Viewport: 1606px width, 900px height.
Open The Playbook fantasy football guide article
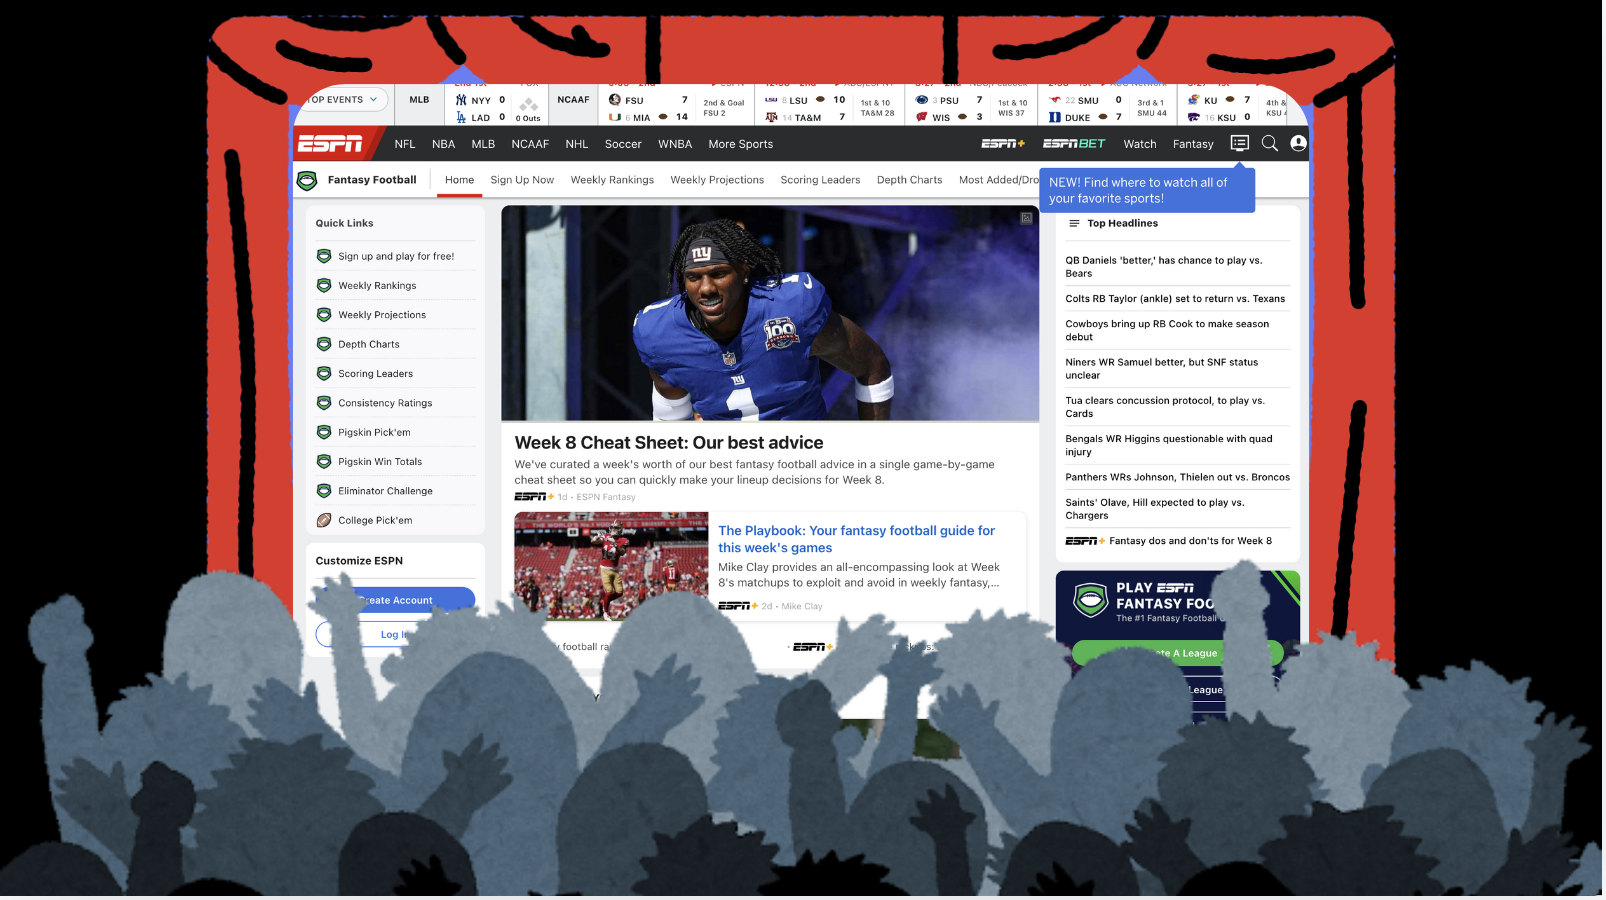[856, 539]
